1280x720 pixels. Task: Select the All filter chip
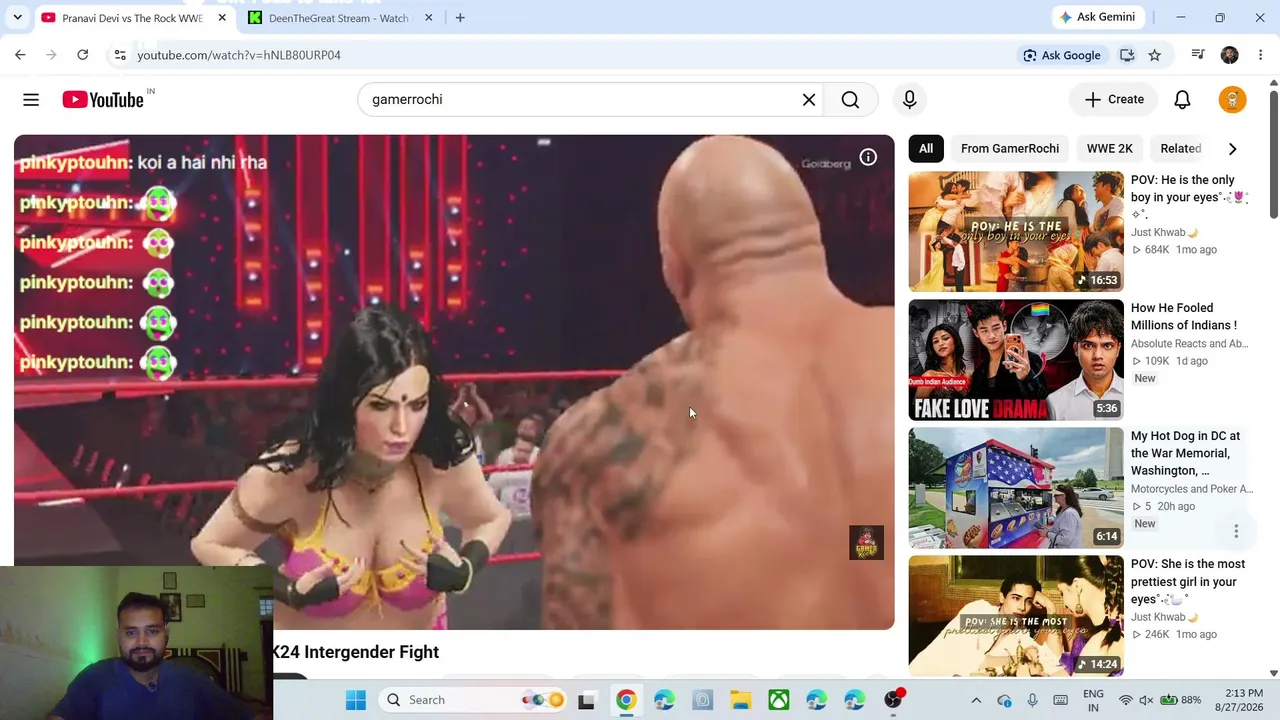(926, 148)
